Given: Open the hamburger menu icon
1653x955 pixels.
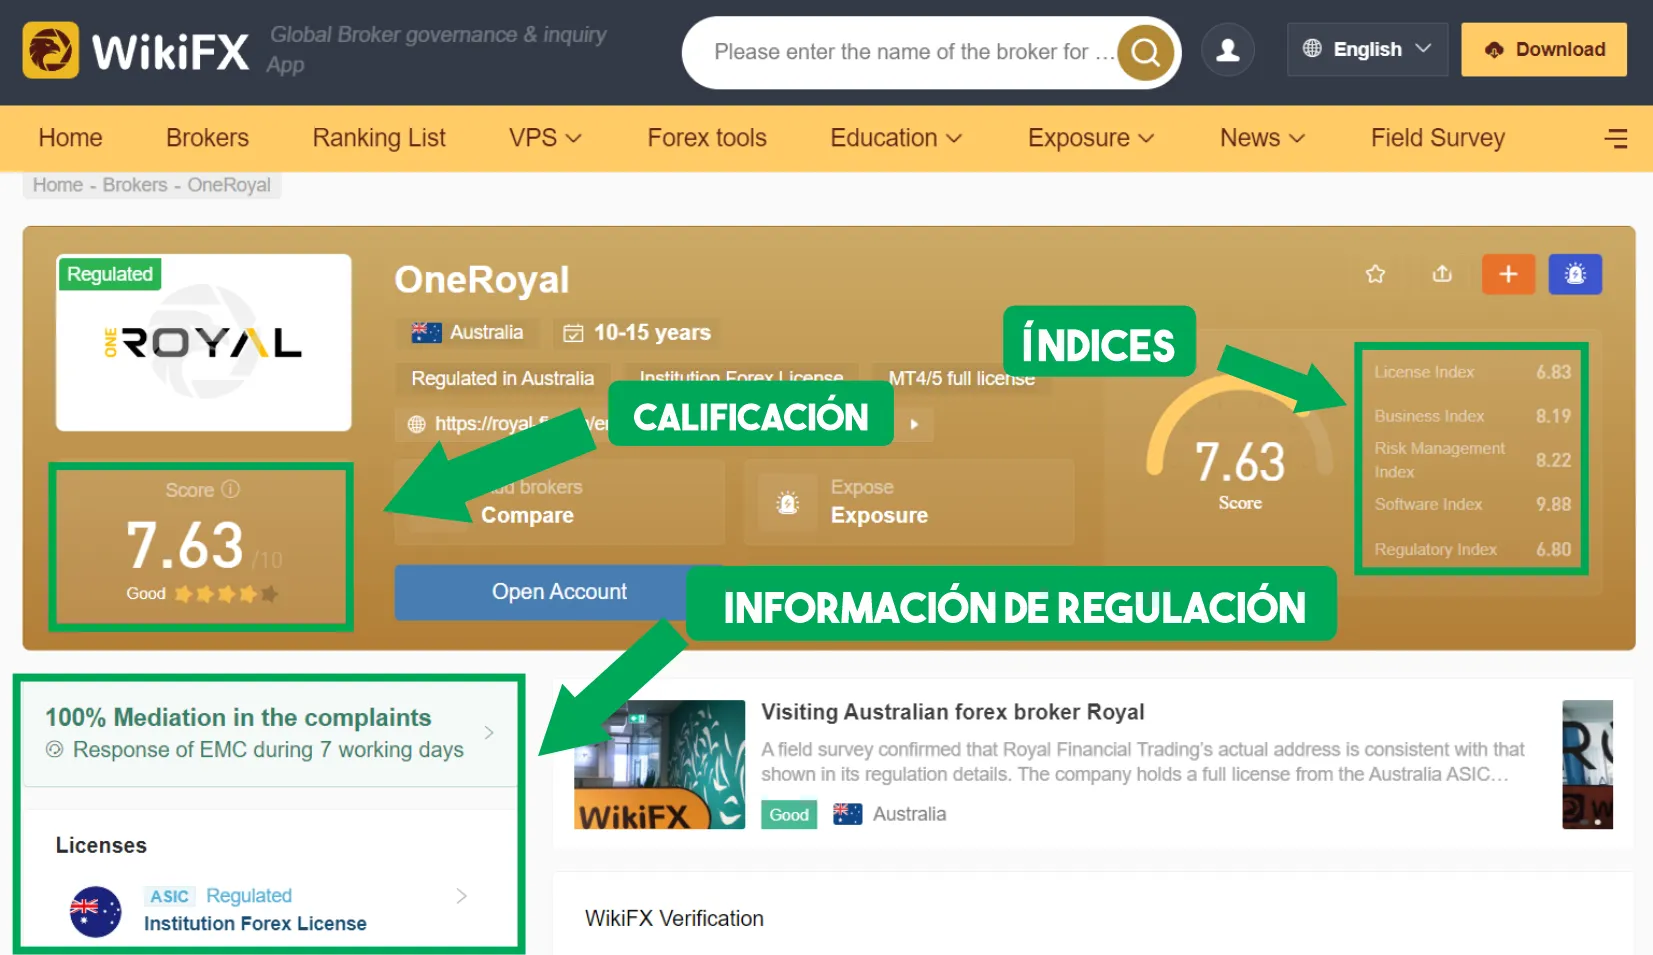Looking at the screenshot, I should pos(1616,138).
